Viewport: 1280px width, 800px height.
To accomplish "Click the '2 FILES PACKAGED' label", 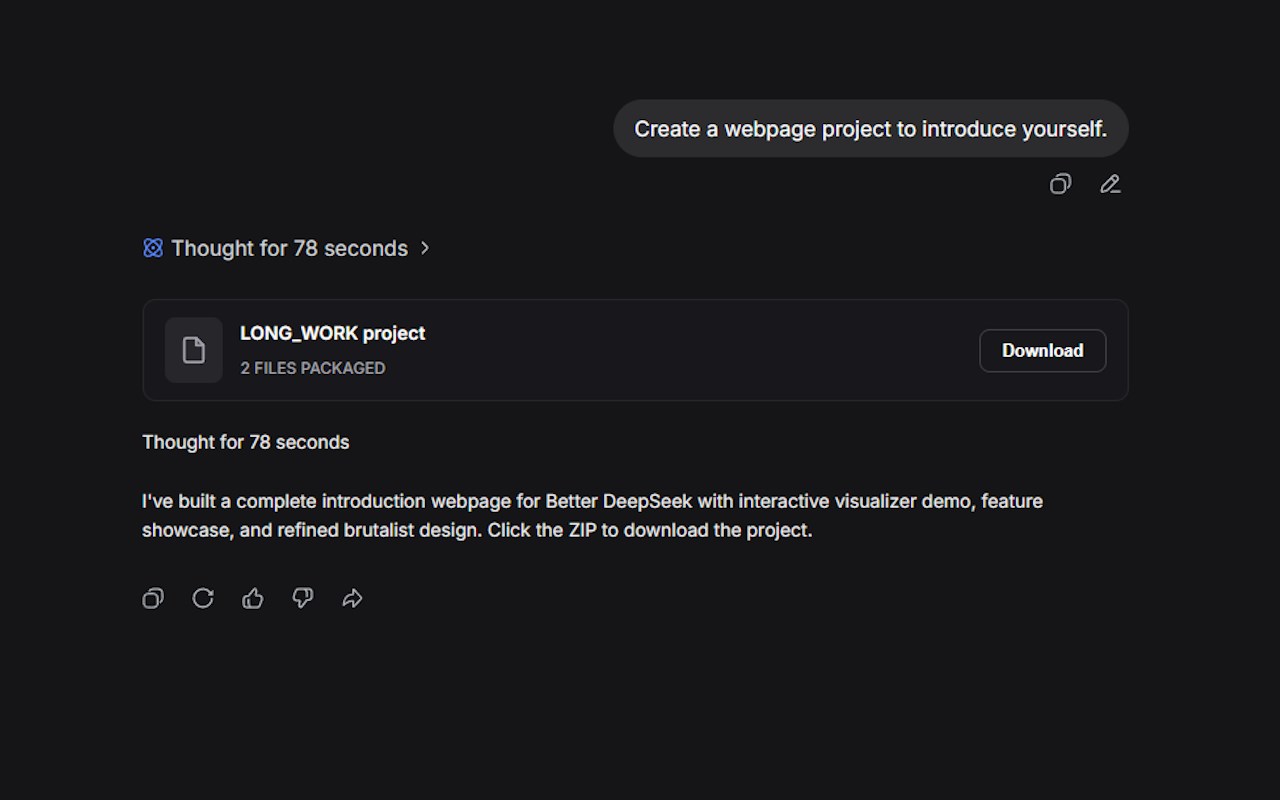I will click(x=313, y=368).
